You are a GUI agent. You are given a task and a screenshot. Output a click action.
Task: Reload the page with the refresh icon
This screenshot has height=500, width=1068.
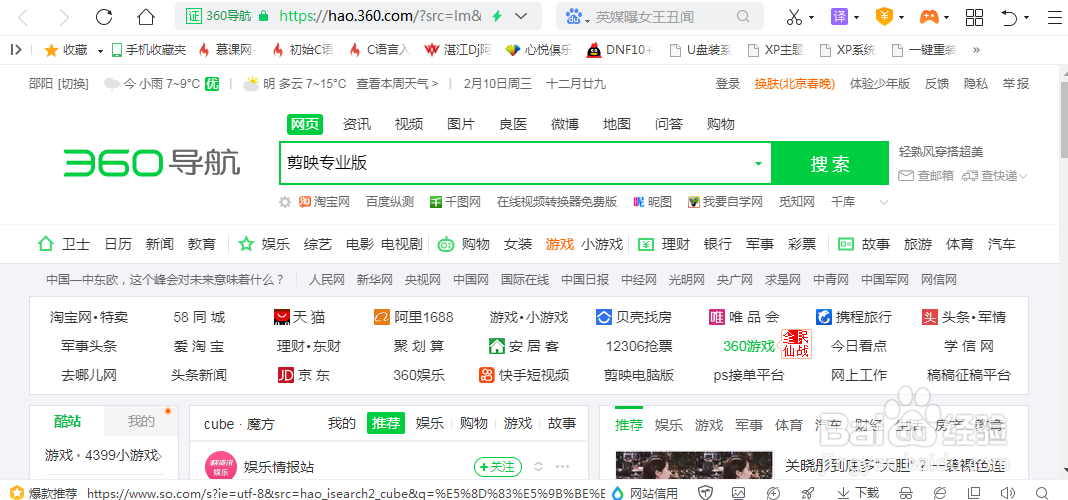104,16
